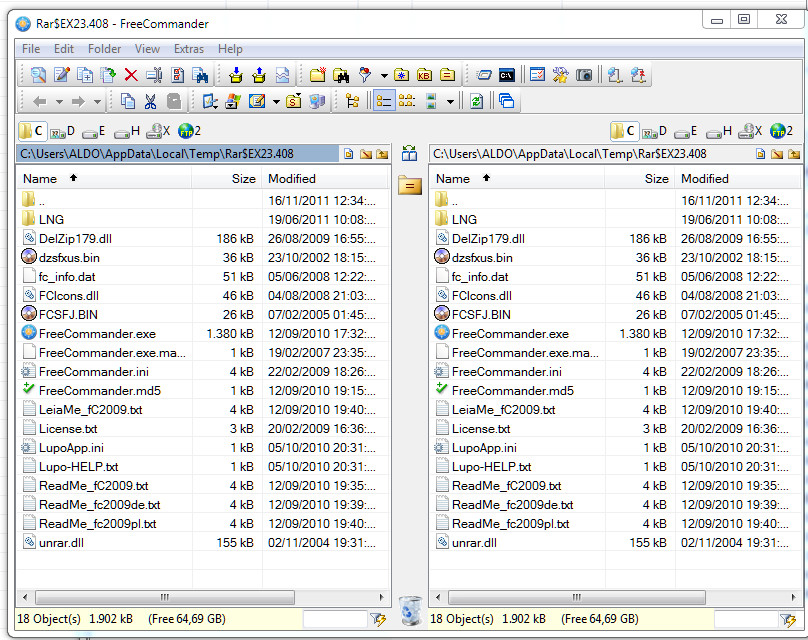808x640 pixels.
Task: Click the compare folders equals icon in toolbar
Action: [447, 75]
